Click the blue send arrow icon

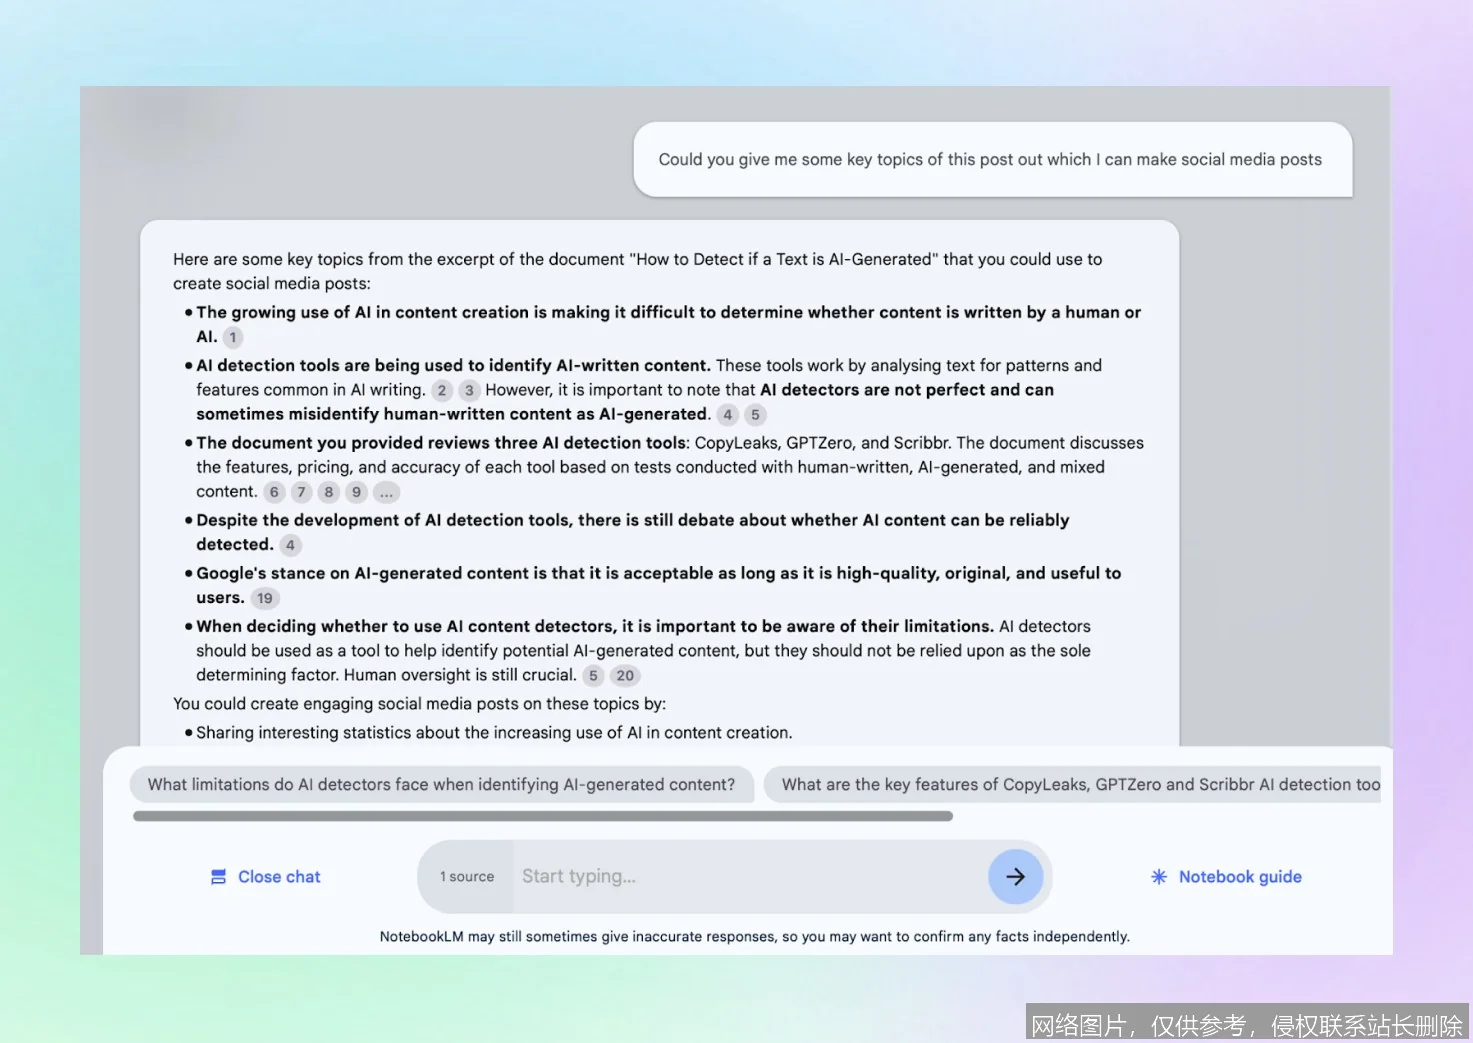(1016, 876)
